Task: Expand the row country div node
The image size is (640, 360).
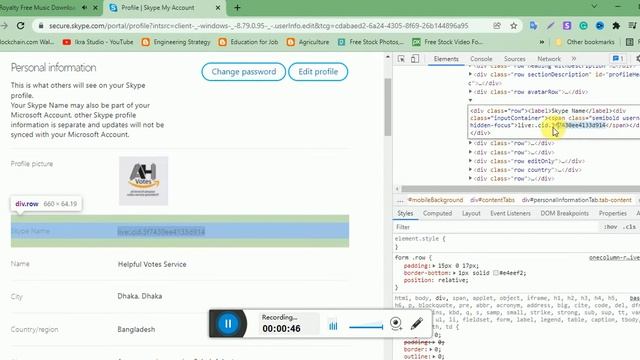Action: (x=470, y=170)
